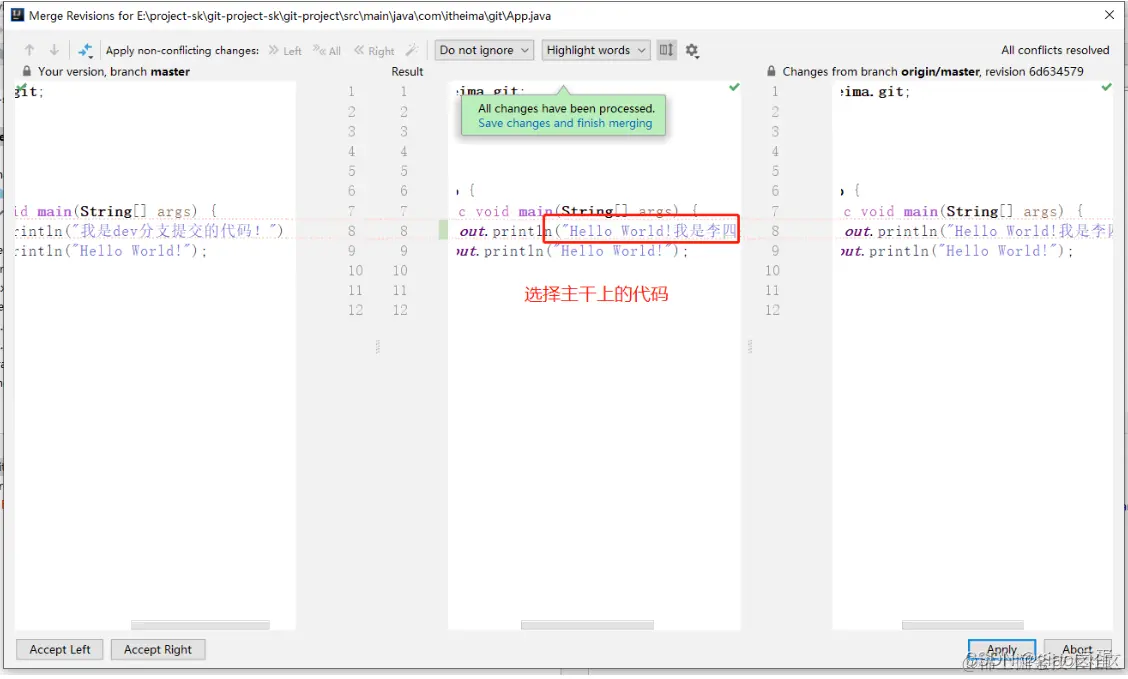Open the merge settings gear menu
Screen dimensions: 1128x679
coord(692,50)
